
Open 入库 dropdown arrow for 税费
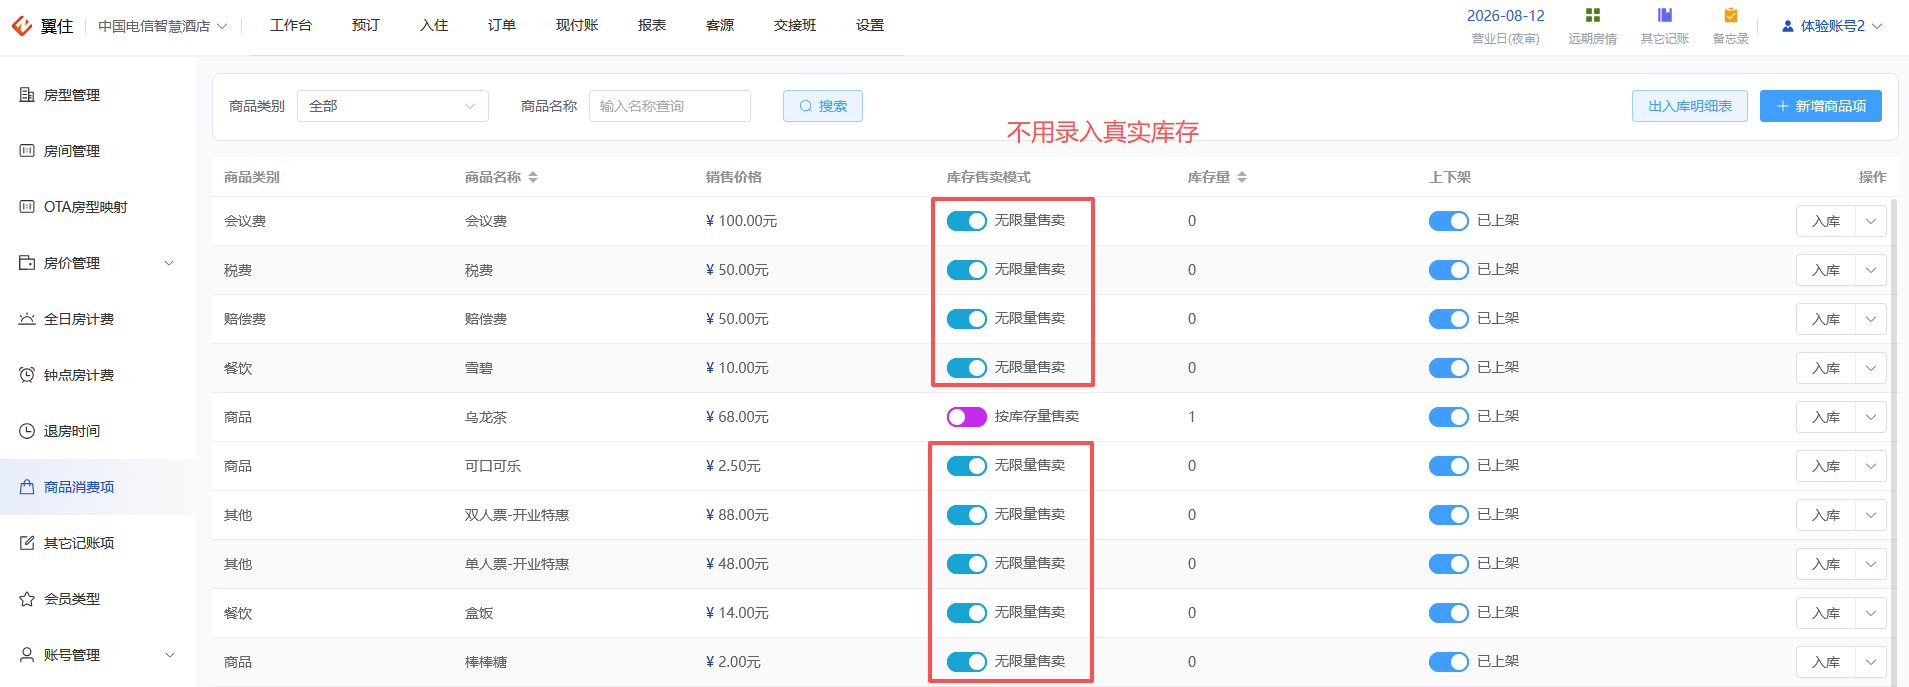pyautogui.click(x=1871, y=270)
